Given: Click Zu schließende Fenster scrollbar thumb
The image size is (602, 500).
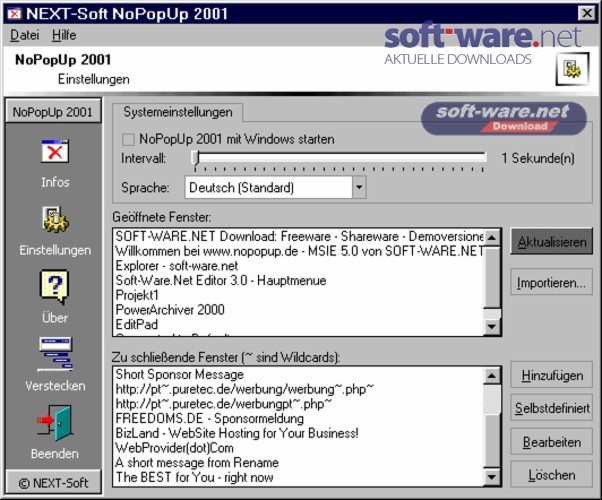Looking at the screenshot, I should click(x=492, y=442).
